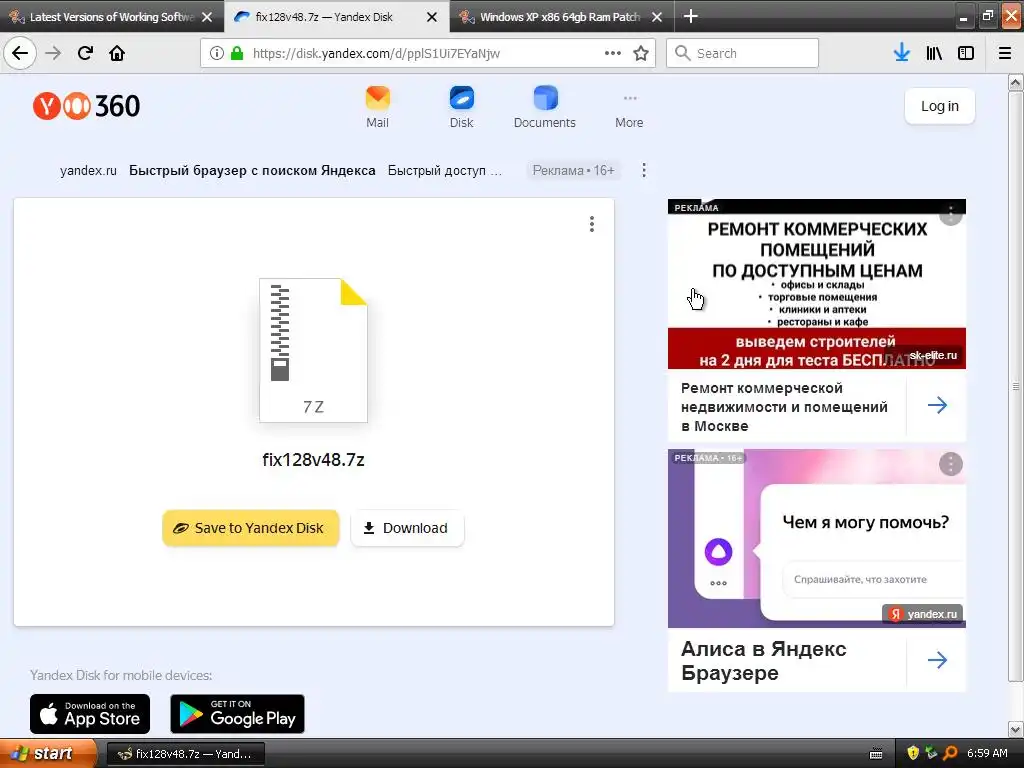Viewport: 1024px width, 768px height.
Task: Click Ремонт коммерческой недвижимости ad title
Action: pyautogui.click(x=784, y=407)
